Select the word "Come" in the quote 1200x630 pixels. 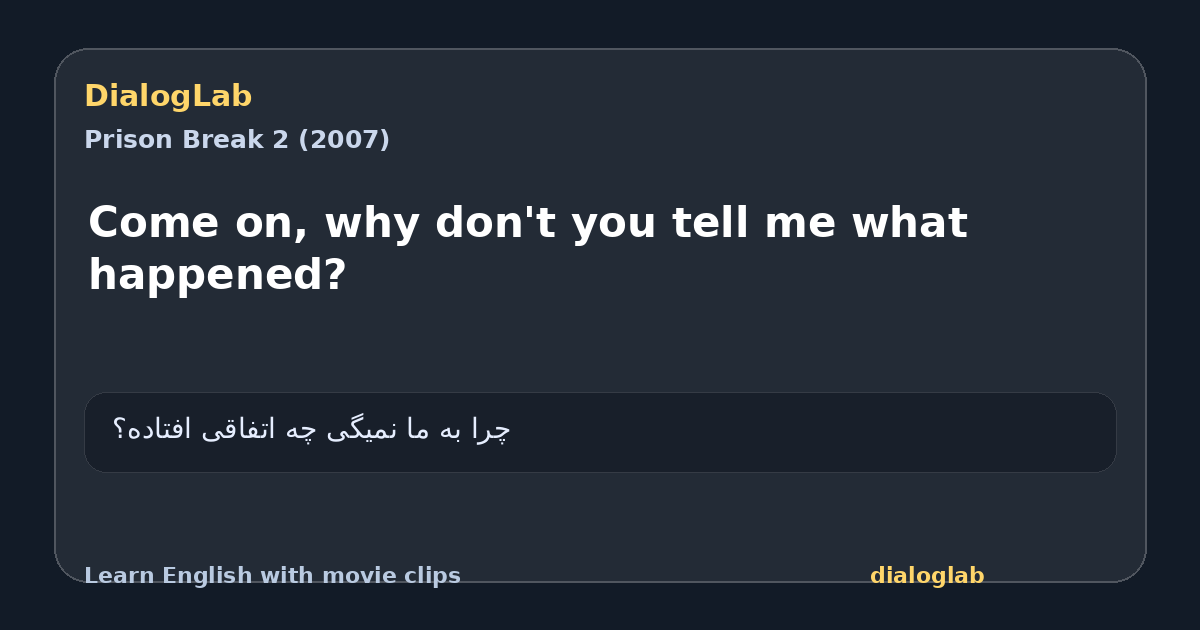153,223
